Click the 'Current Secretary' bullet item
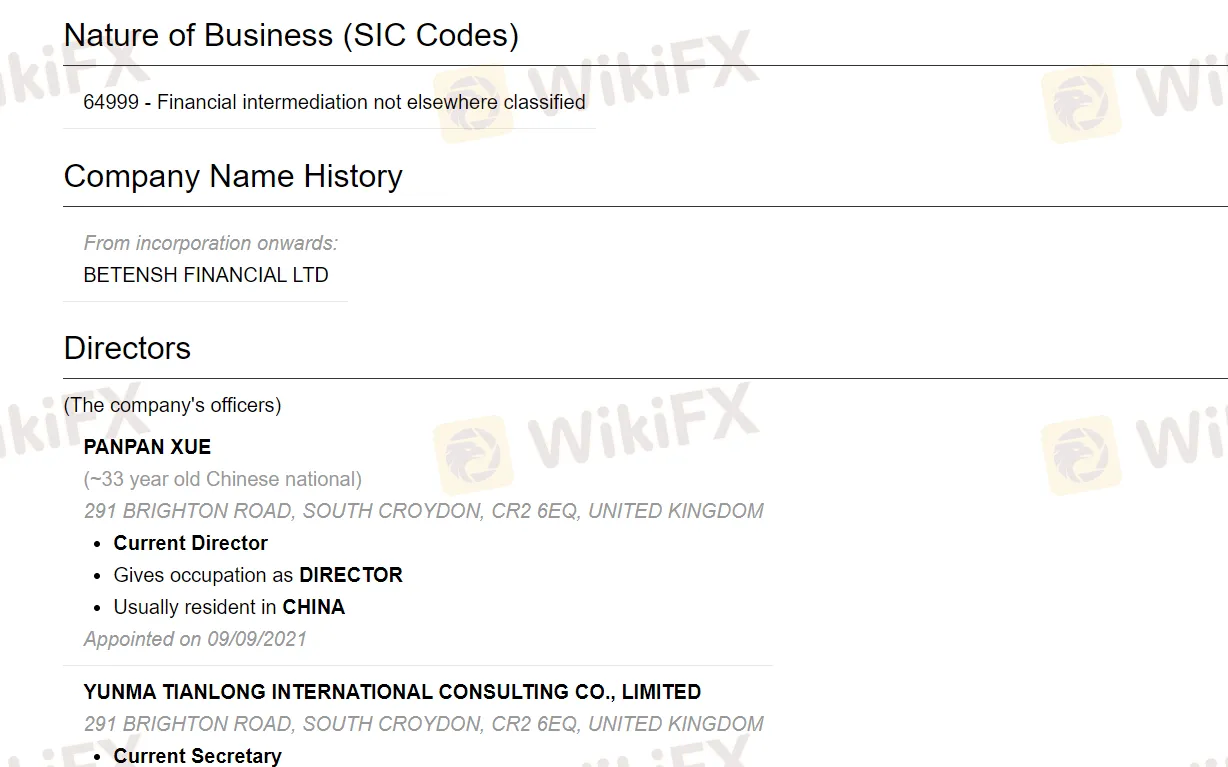 197,756
